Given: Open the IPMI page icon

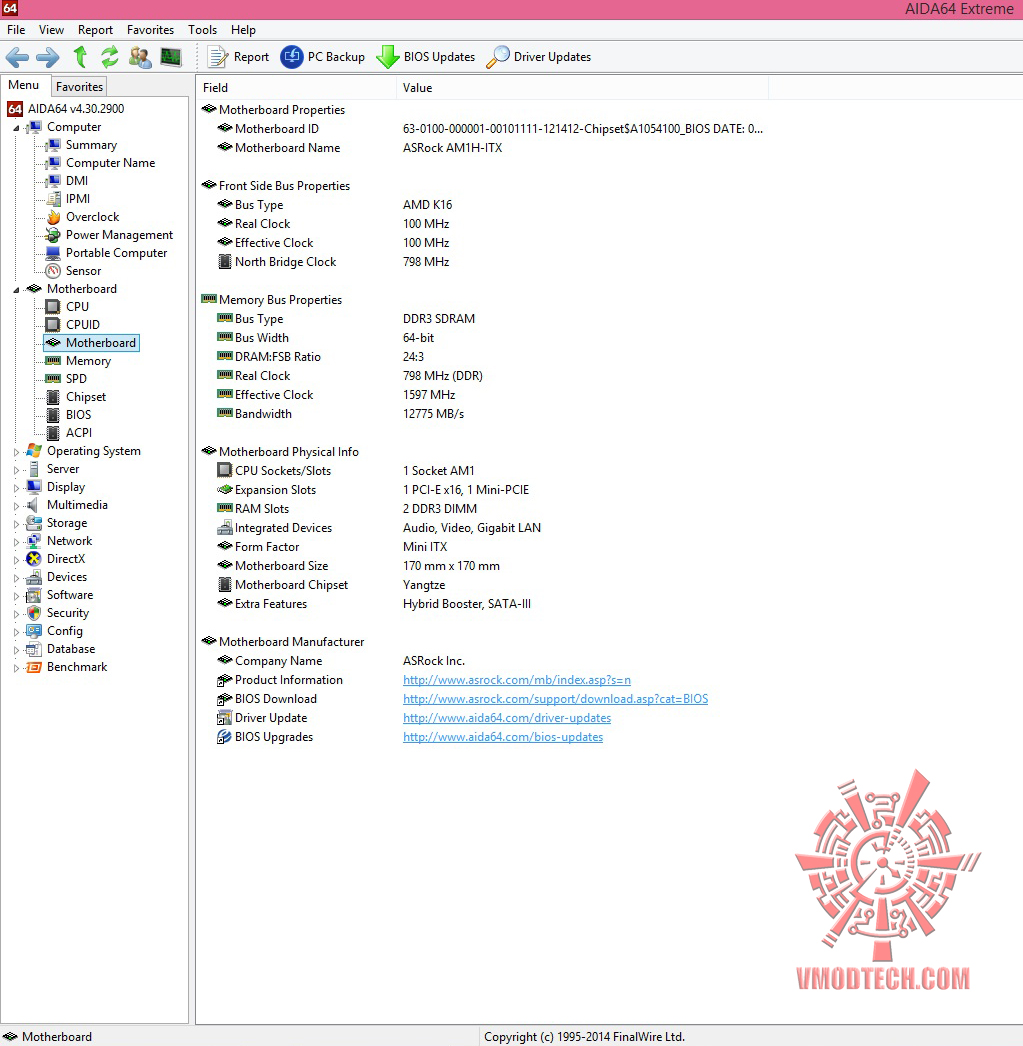Looking at the screenshot, I should [53, 199].
